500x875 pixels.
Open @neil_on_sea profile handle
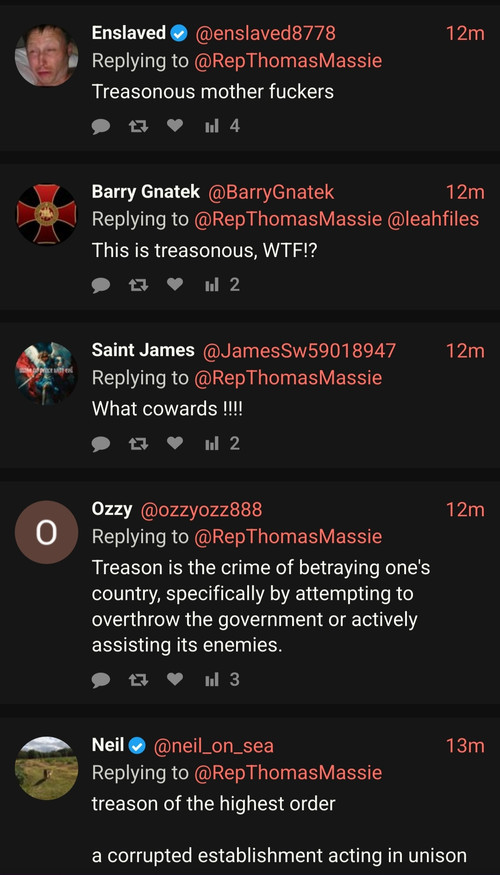pos(214,746)
